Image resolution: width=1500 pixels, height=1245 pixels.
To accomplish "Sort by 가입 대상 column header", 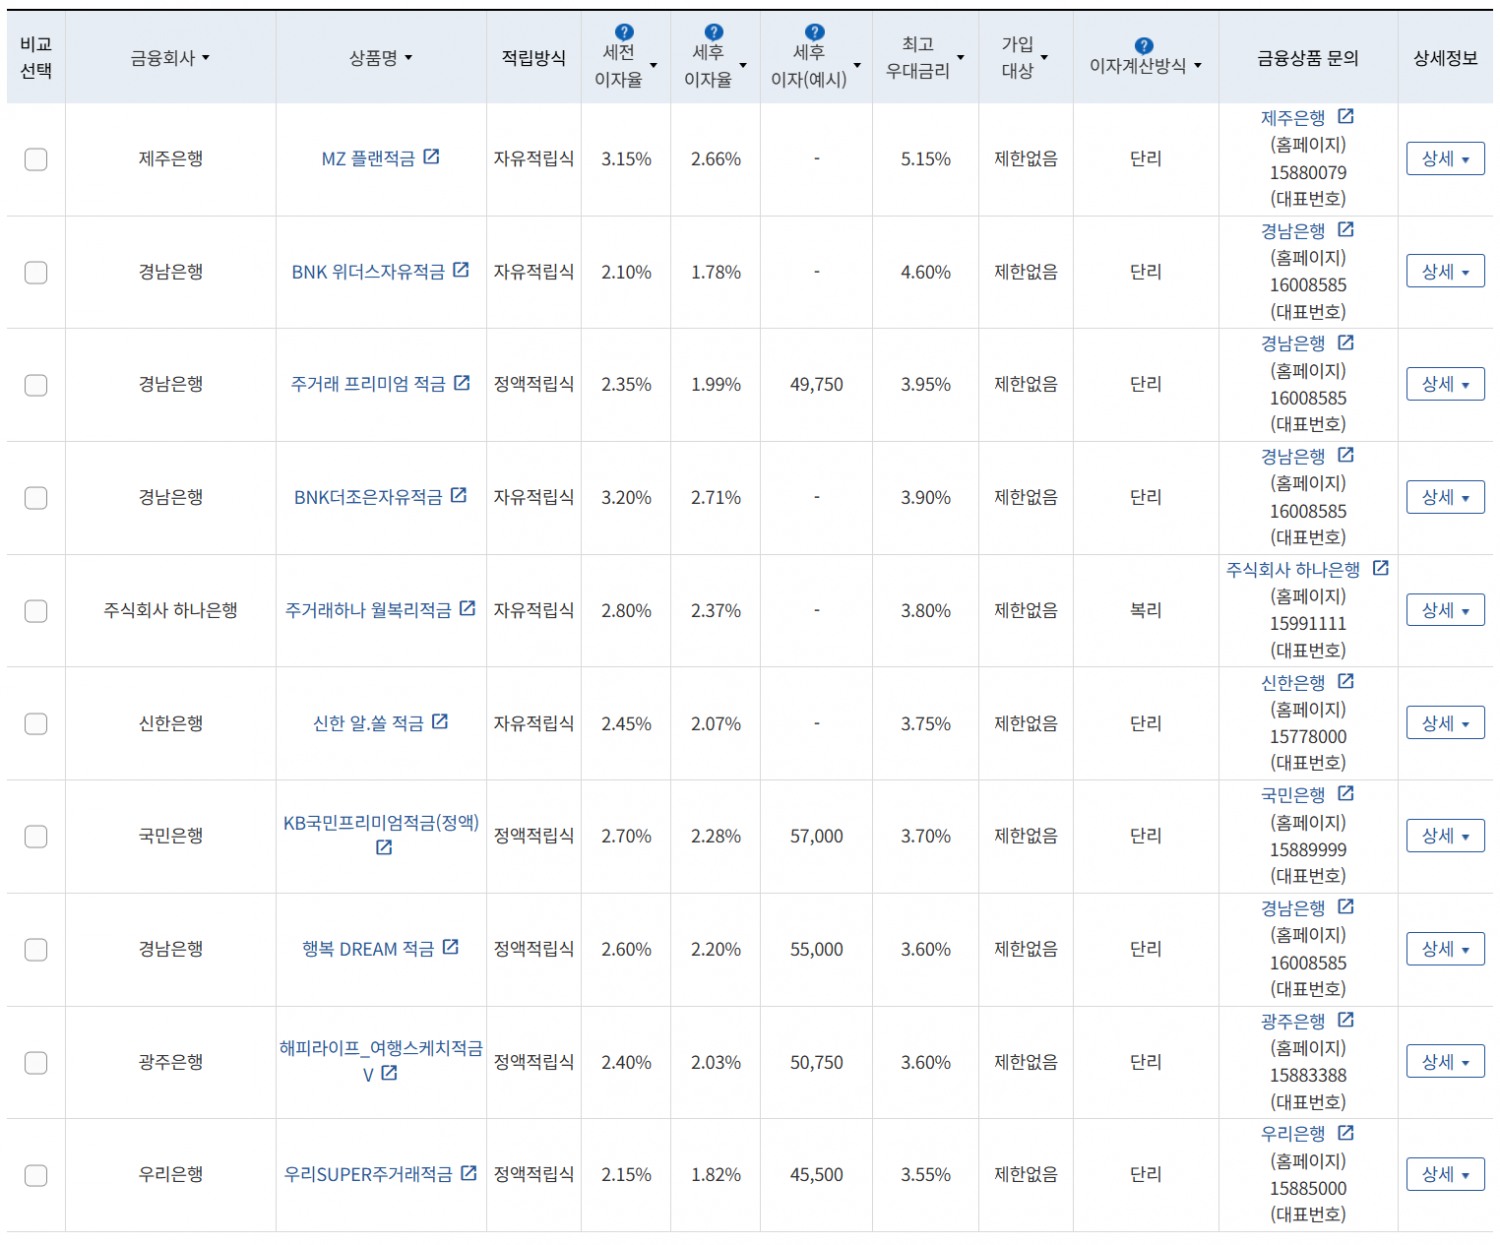I will pyautogui.click(x=1025, y=57).
